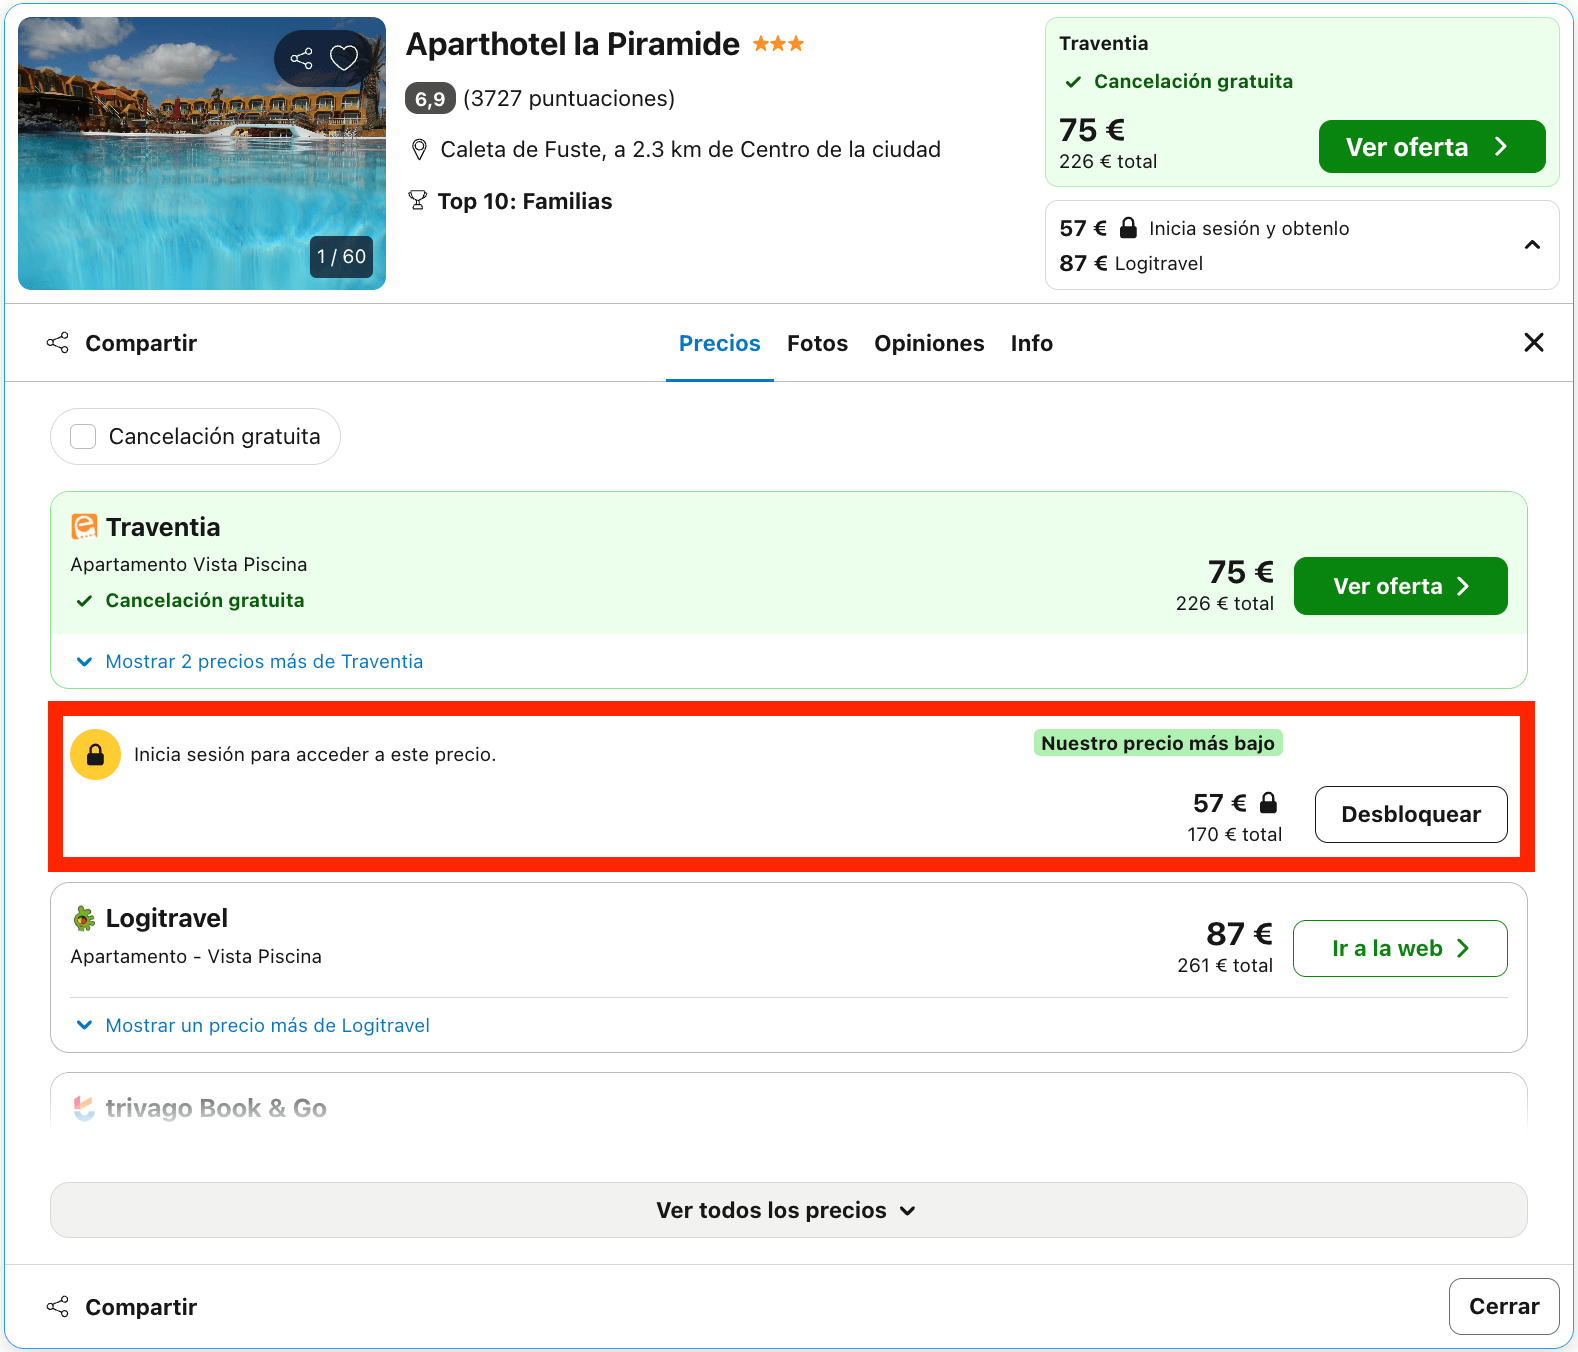Image resolution: width=1578 pixels, height=1352 pixels.
Task: Click the location pin icon
Action: pos(420,150)
